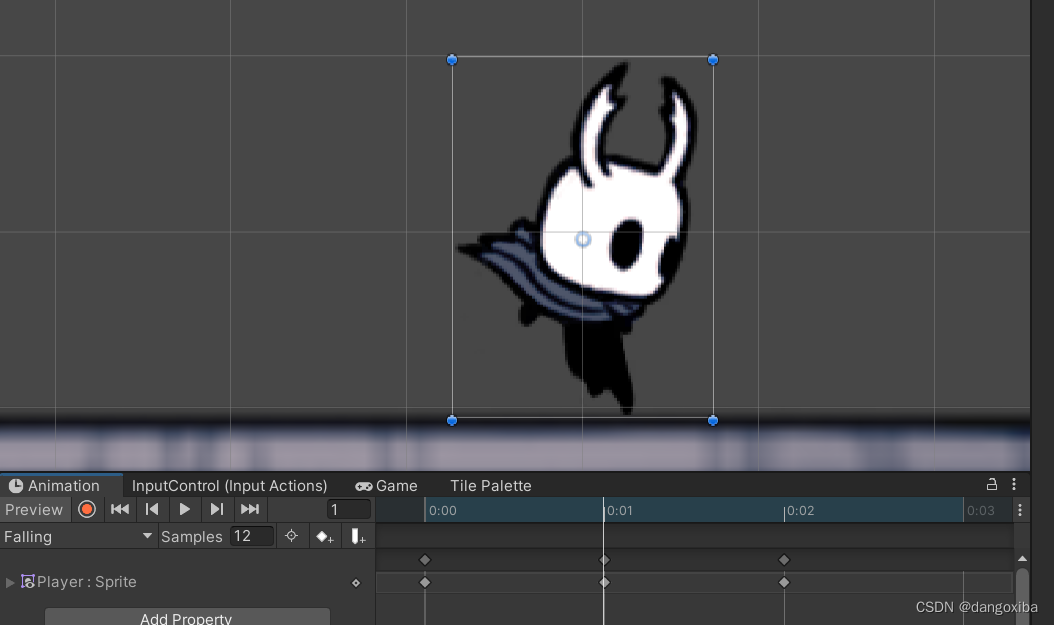
Task: Jump to last keyframe of clip
Action: 249,509
